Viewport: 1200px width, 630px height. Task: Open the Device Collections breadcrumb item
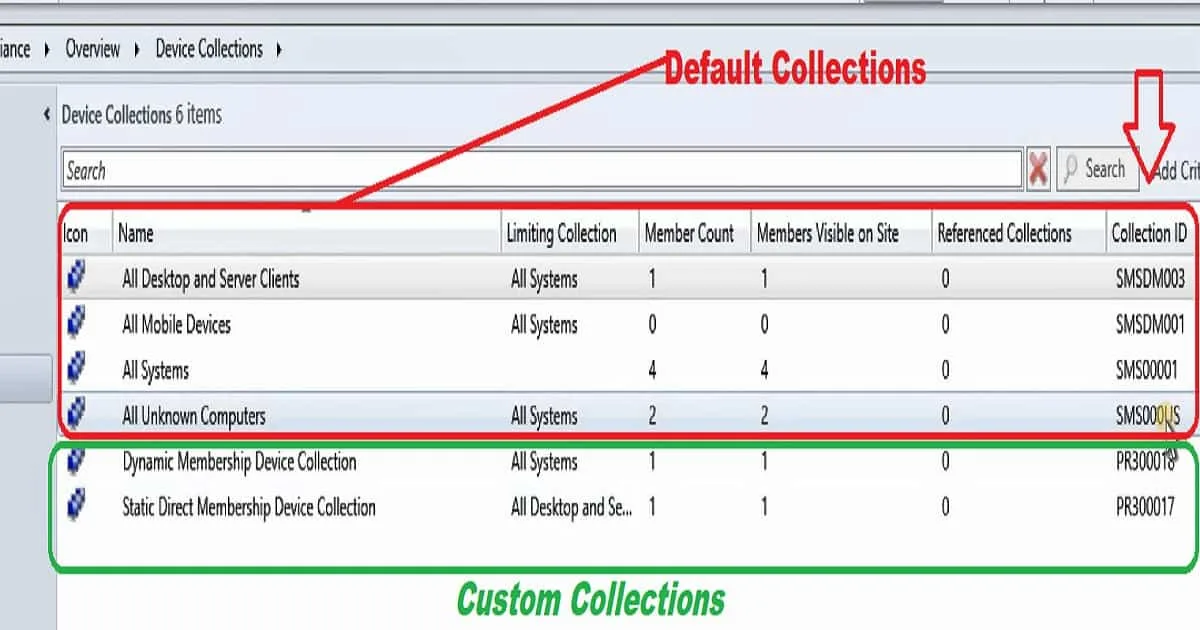(208, 49)
